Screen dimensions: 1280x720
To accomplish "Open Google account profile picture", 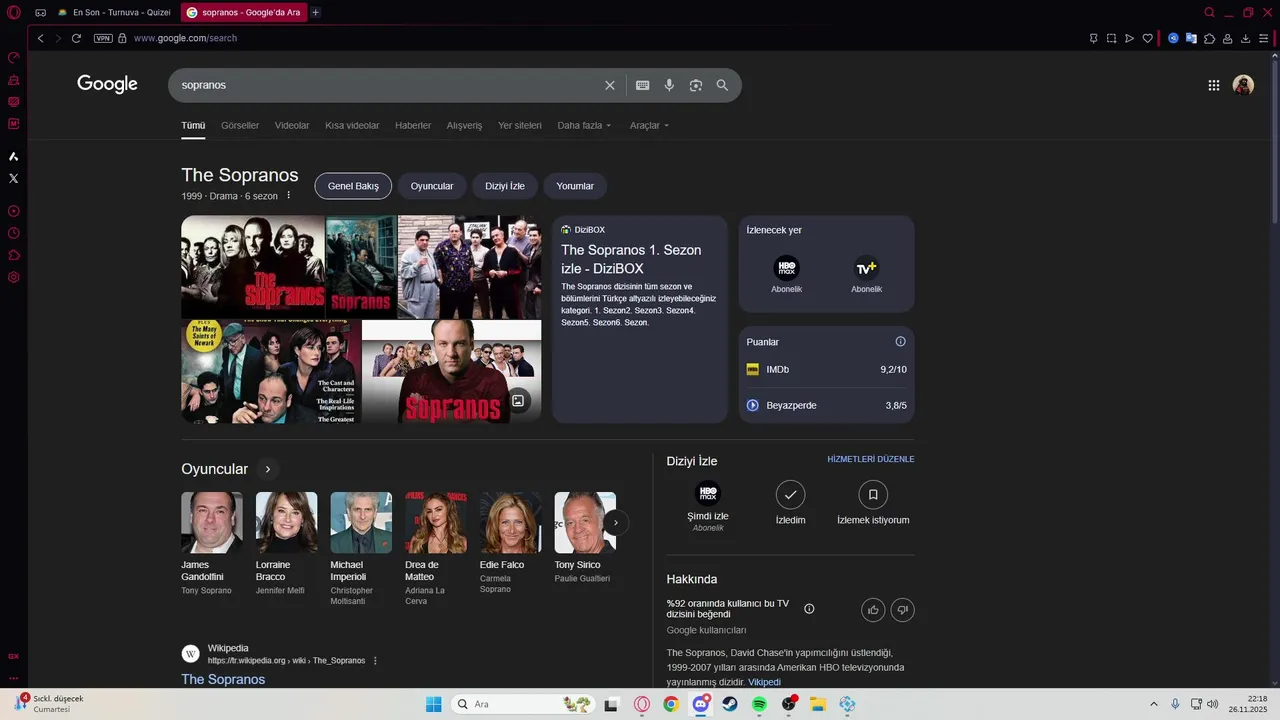I will pyautogui.click(x=1243, y=85).
